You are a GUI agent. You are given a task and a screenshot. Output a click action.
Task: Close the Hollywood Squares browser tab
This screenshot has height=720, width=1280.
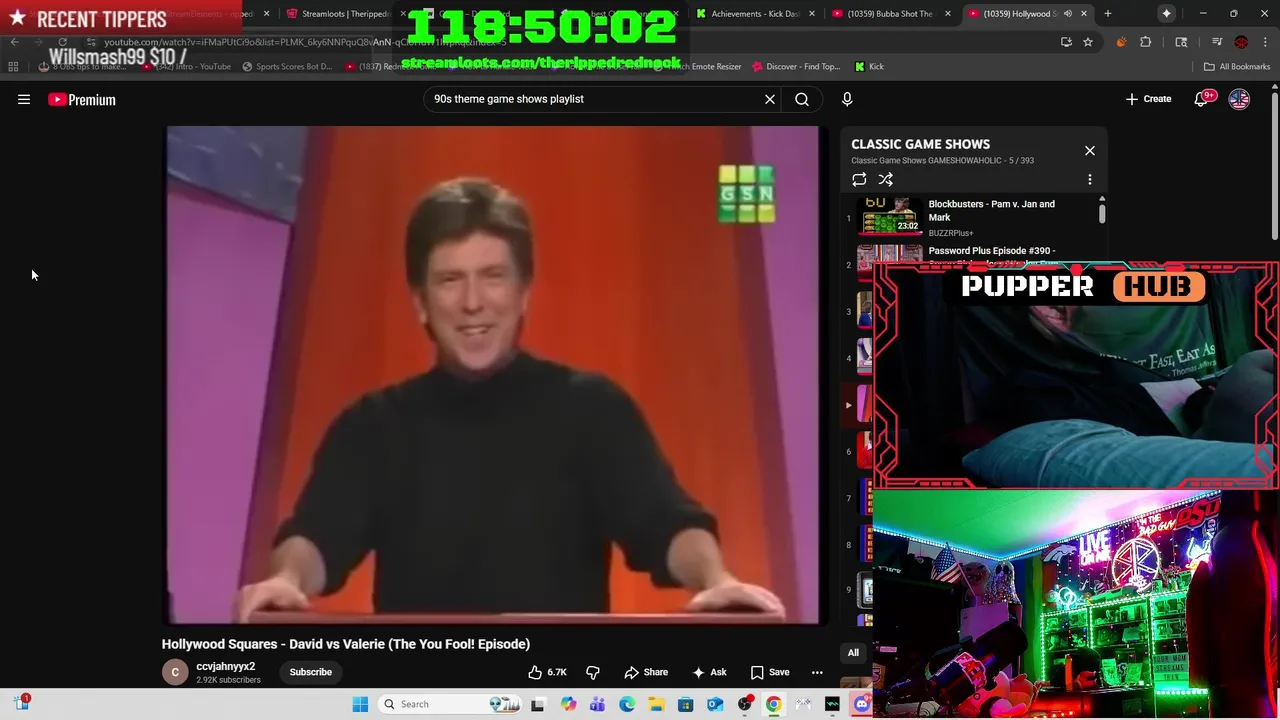1085,14
